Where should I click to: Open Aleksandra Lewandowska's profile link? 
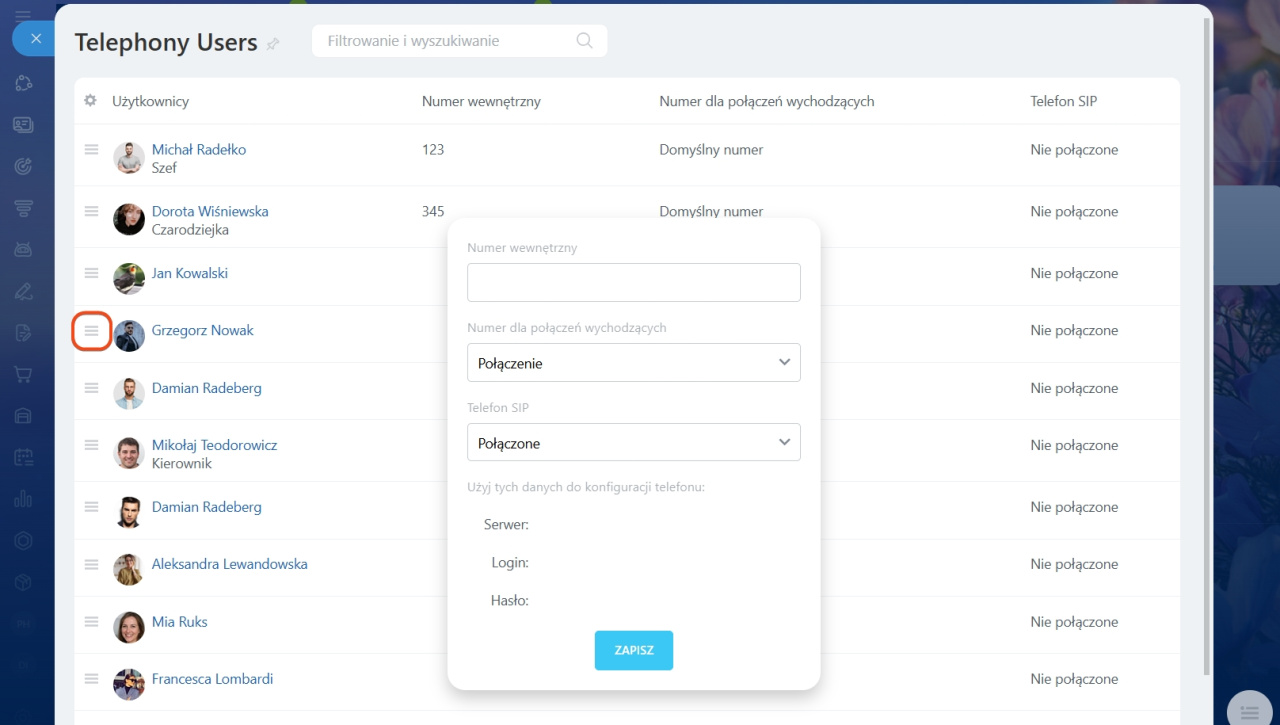229,564
